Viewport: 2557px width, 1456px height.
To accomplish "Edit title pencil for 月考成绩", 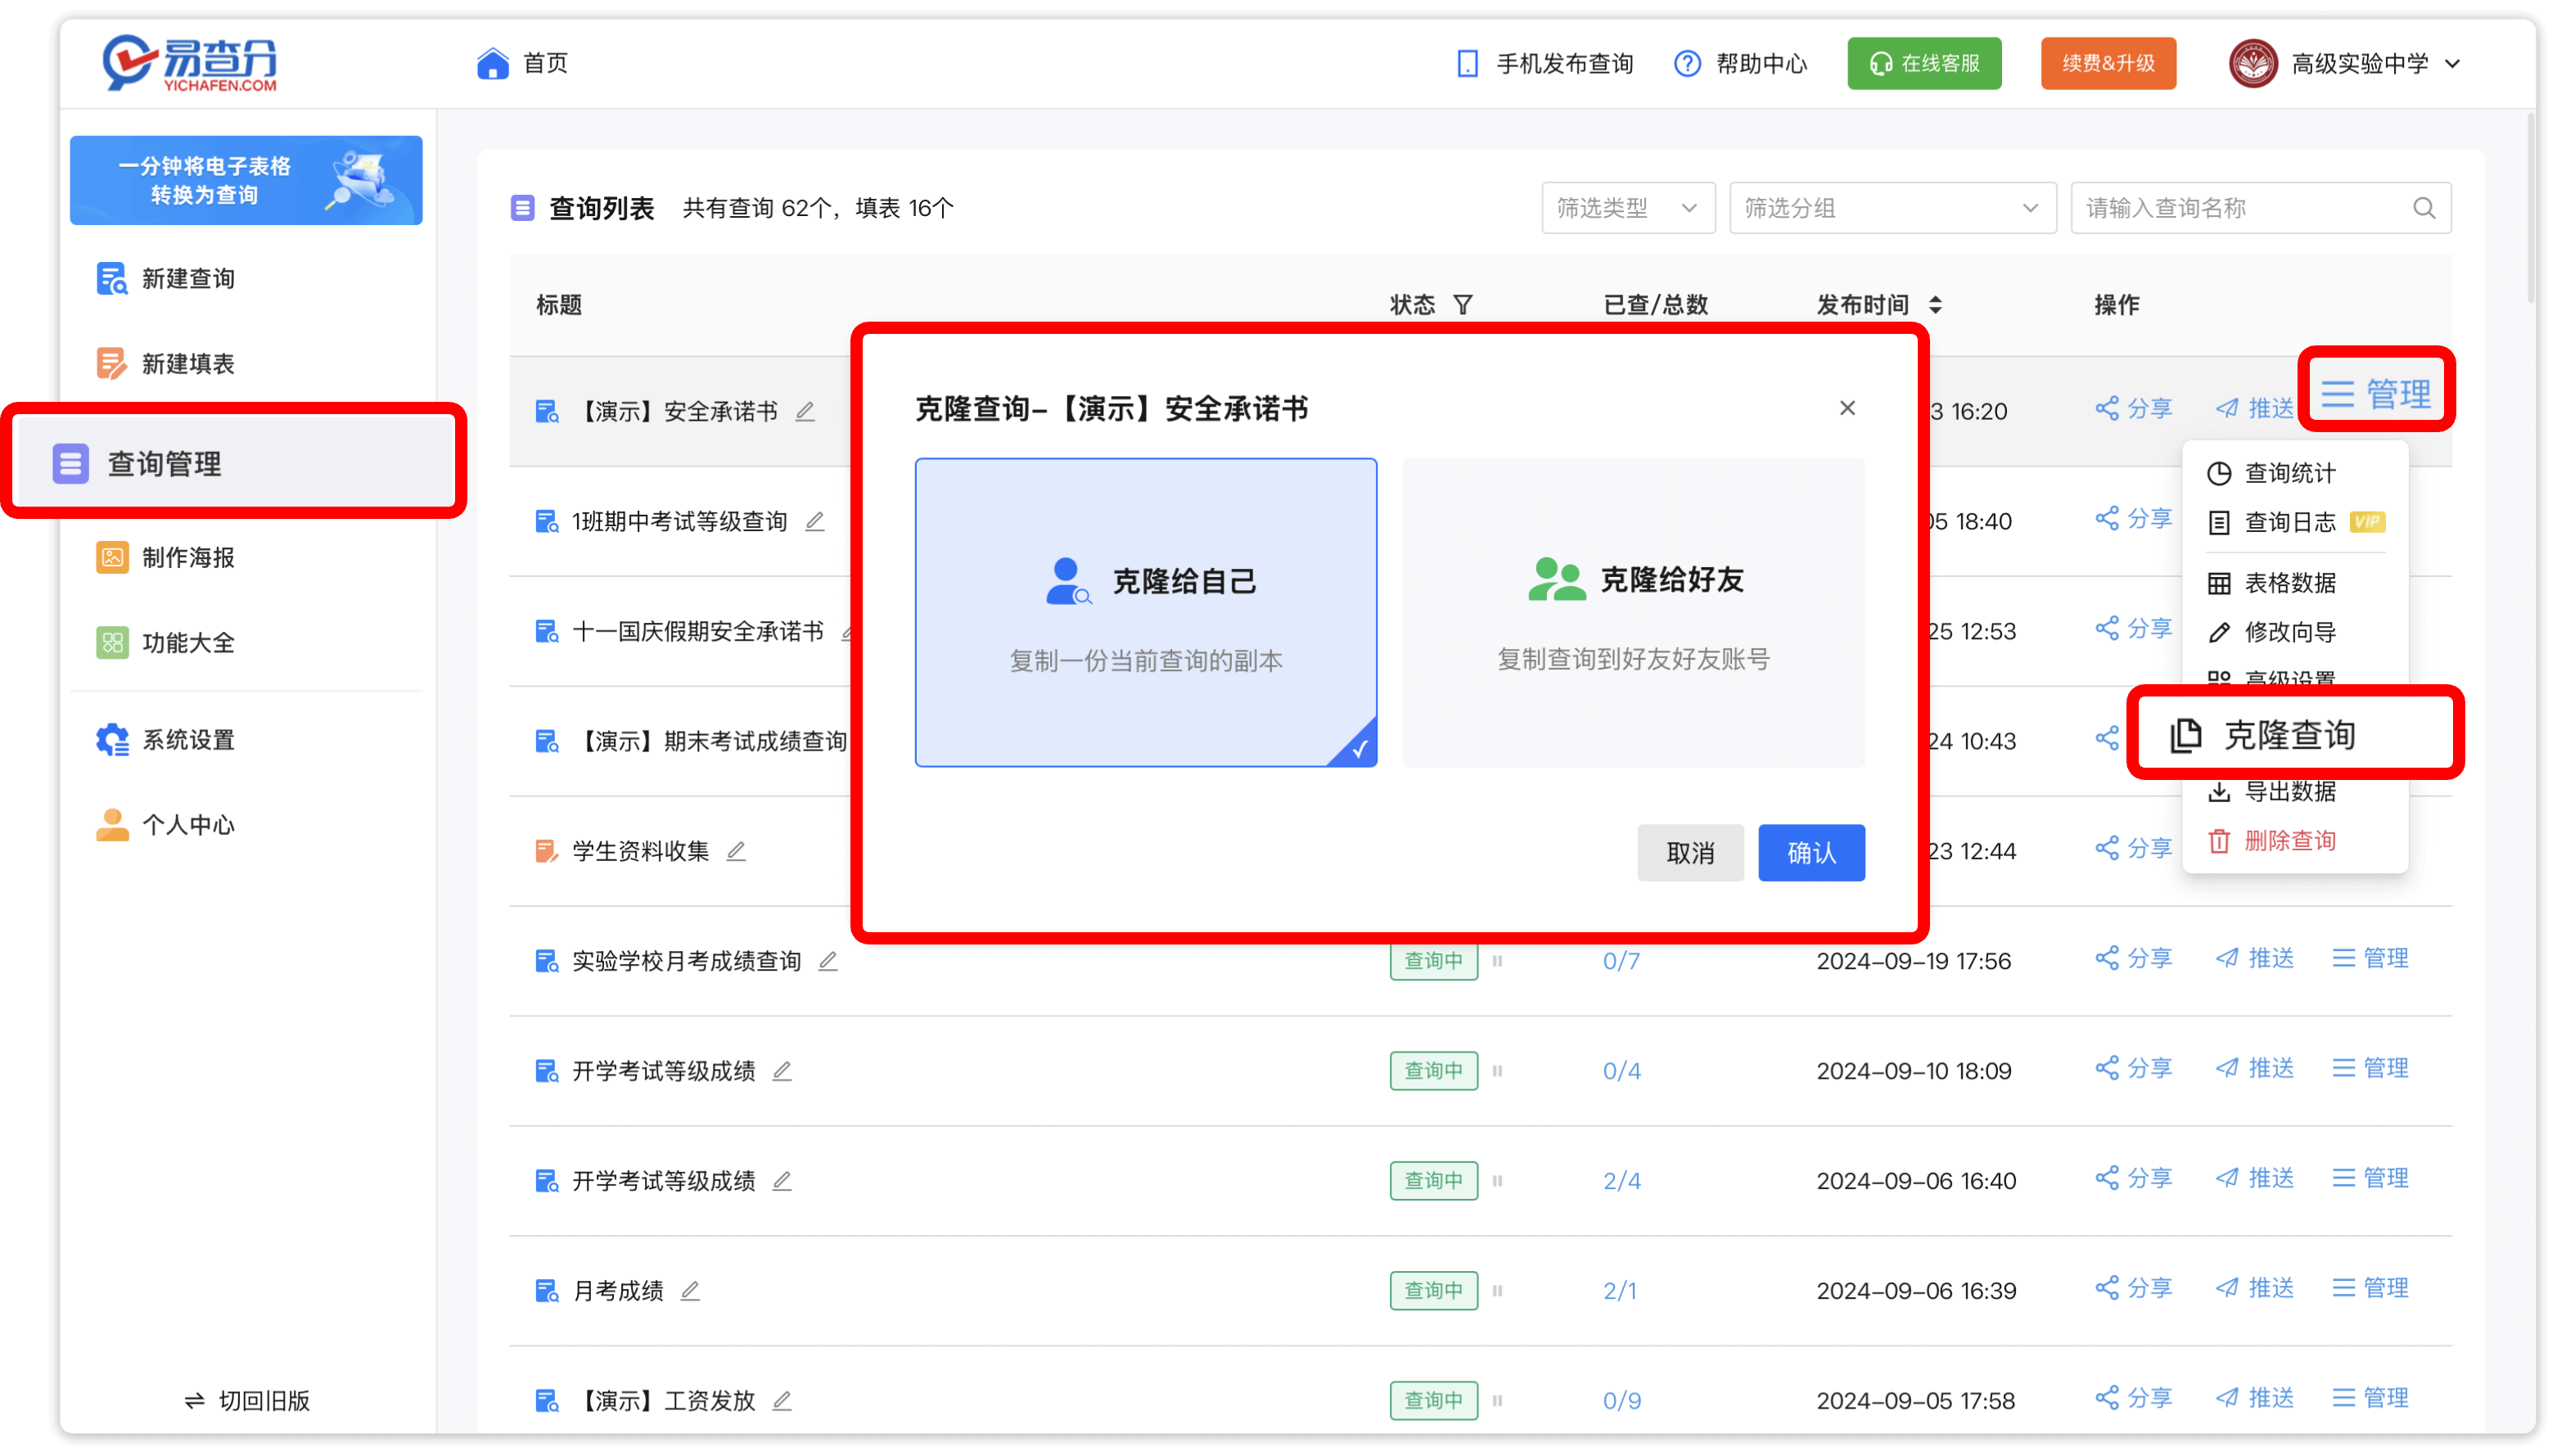I will [690, 1291].
